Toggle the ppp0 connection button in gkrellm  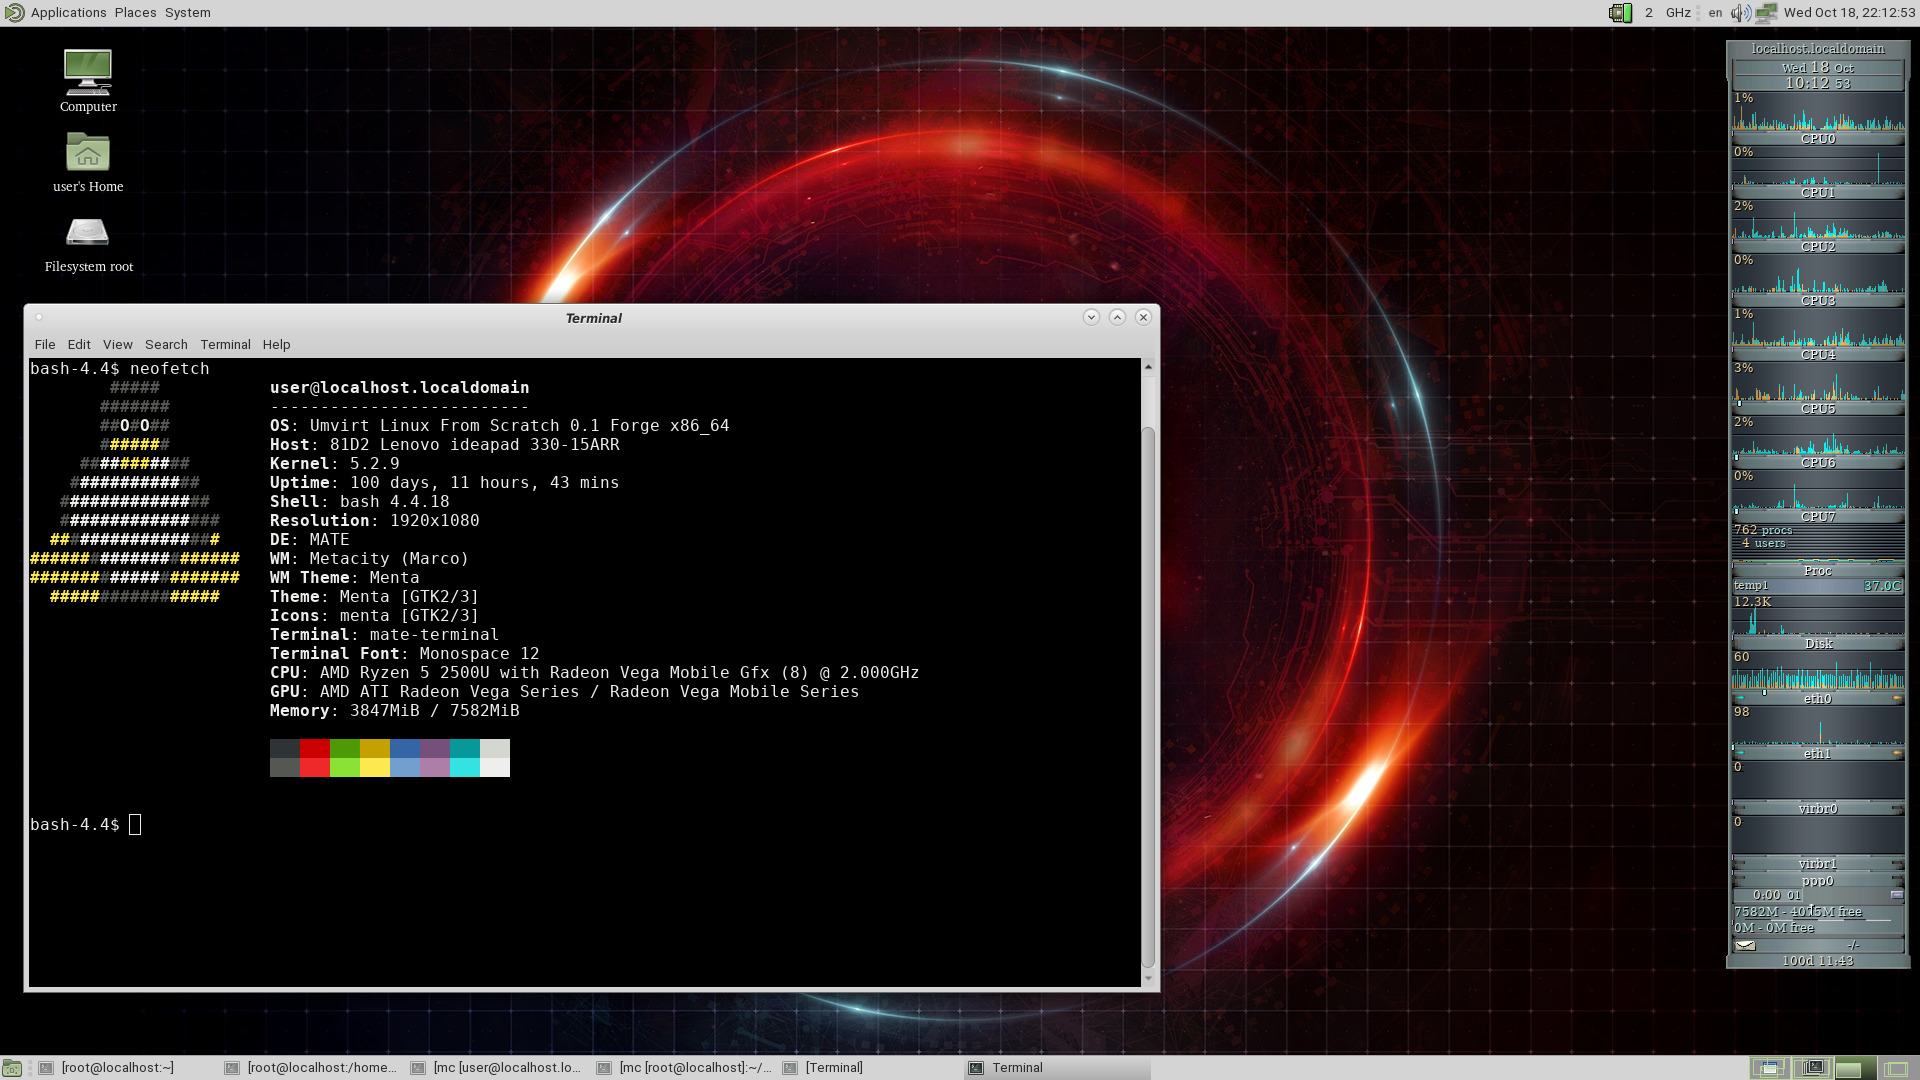[1896, 895]
